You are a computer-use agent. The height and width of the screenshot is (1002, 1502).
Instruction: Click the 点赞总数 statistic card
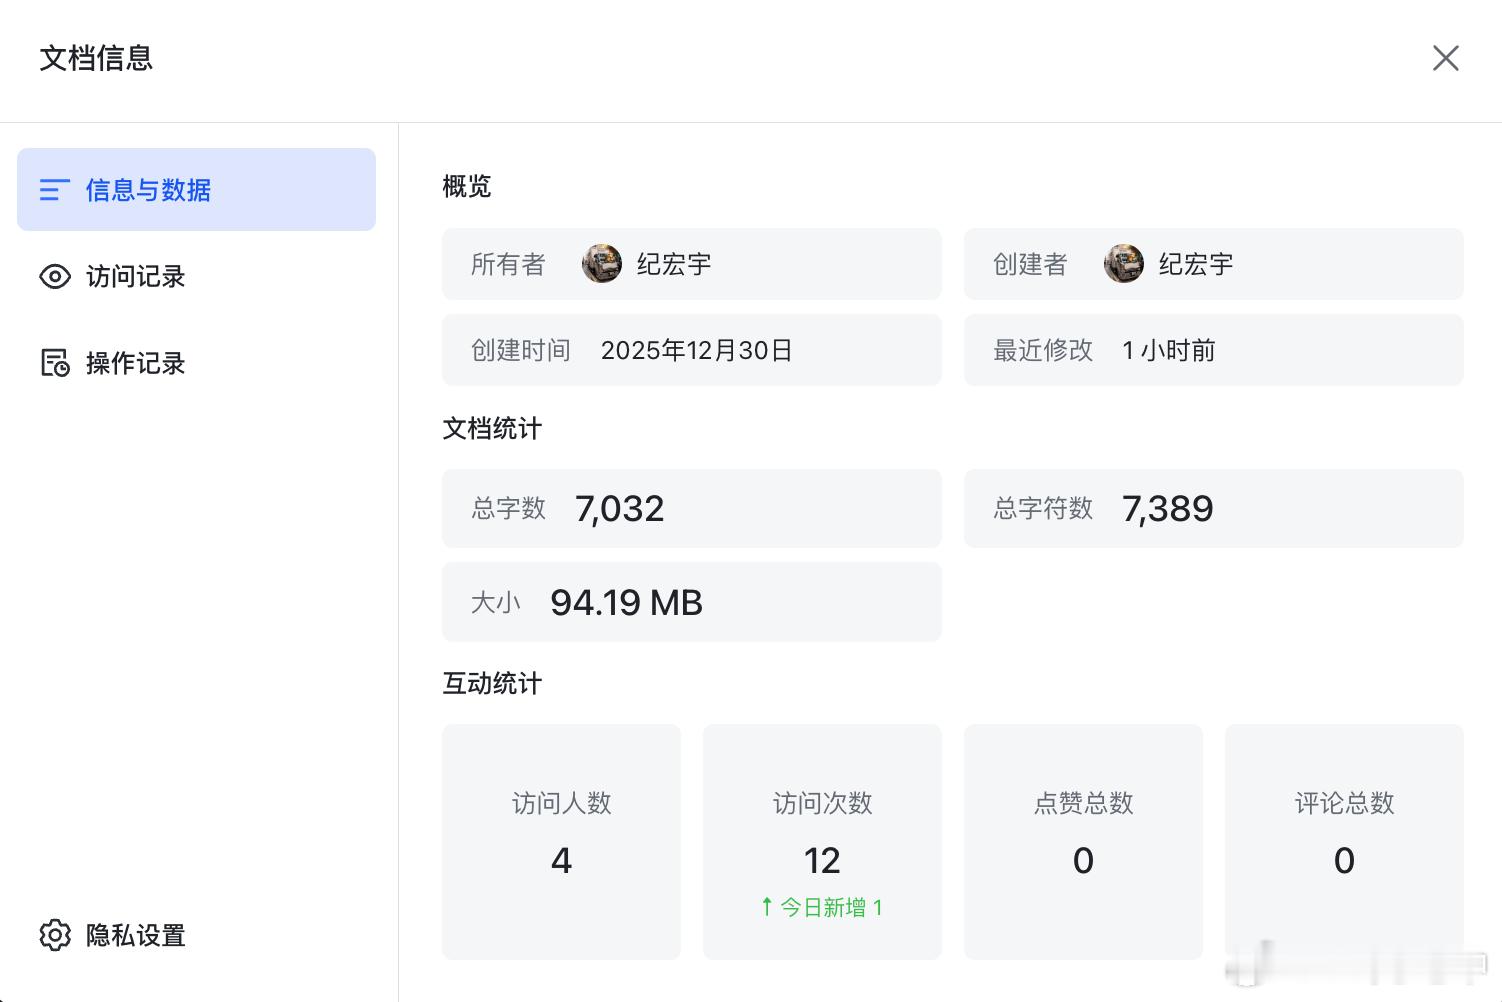(1083, 841)
